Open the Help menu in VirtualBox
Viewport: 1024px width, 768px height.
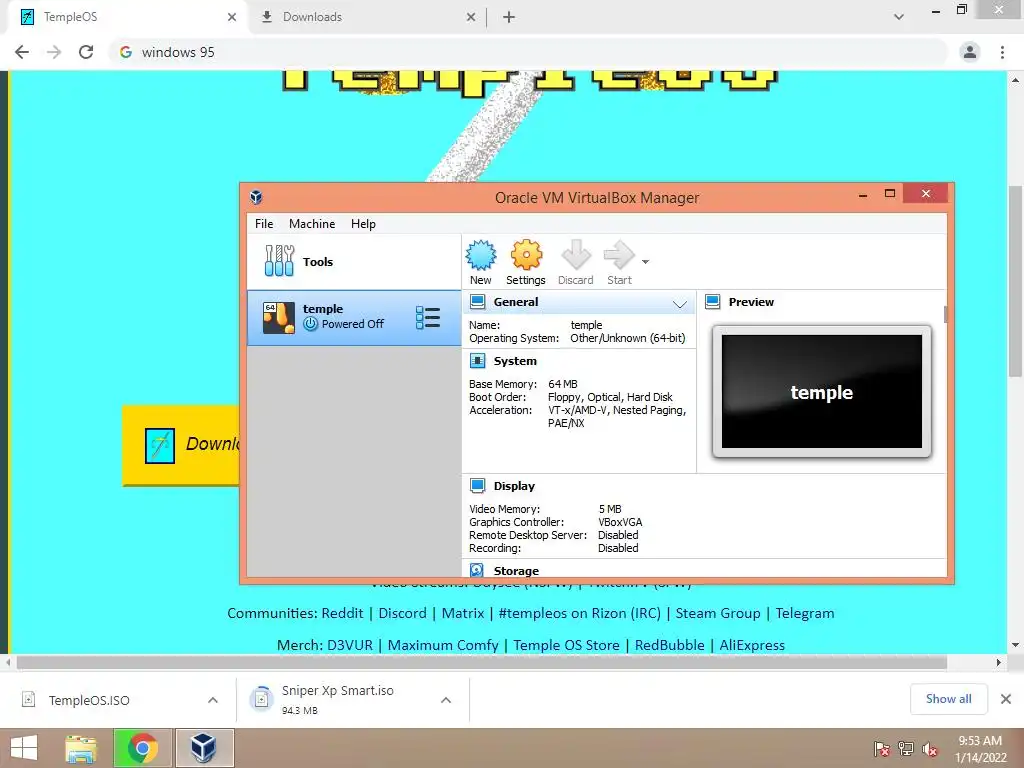click(x=363, y=223)
